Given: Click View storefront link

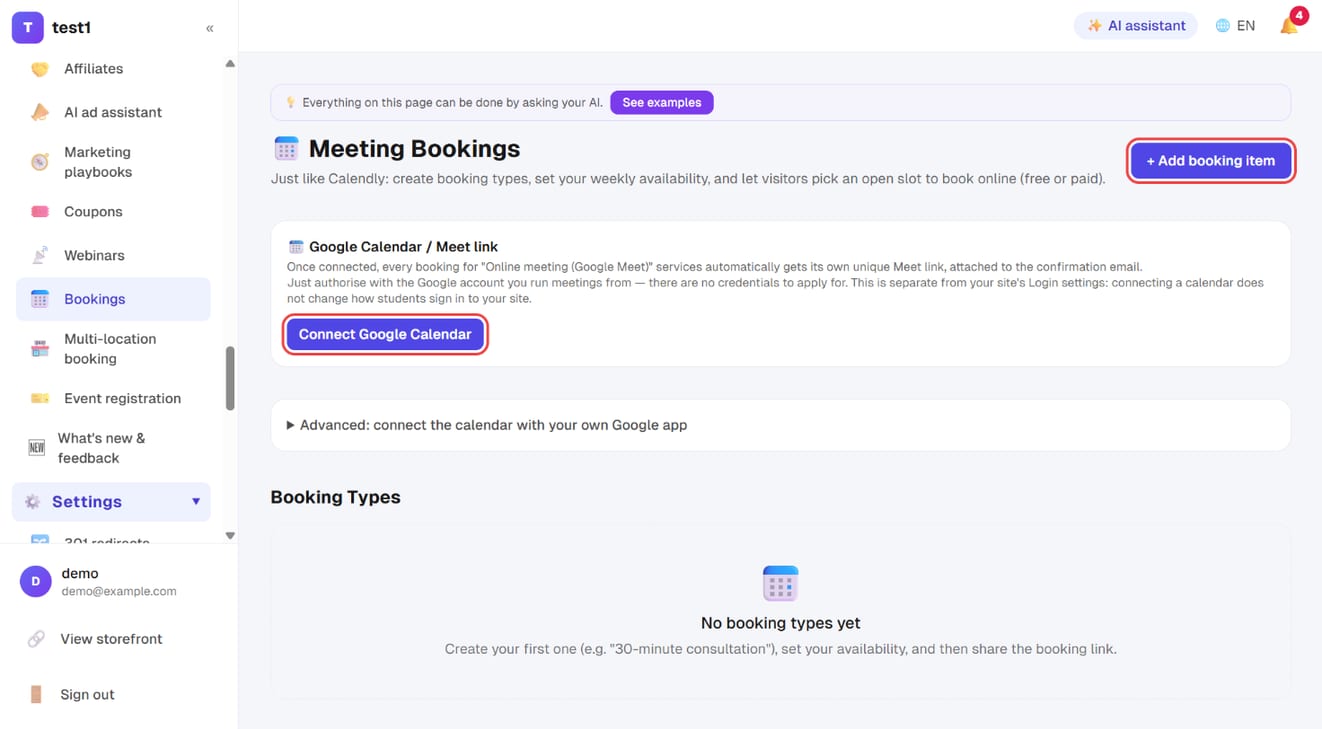Looking at the screenshot, I should point(111,639).
